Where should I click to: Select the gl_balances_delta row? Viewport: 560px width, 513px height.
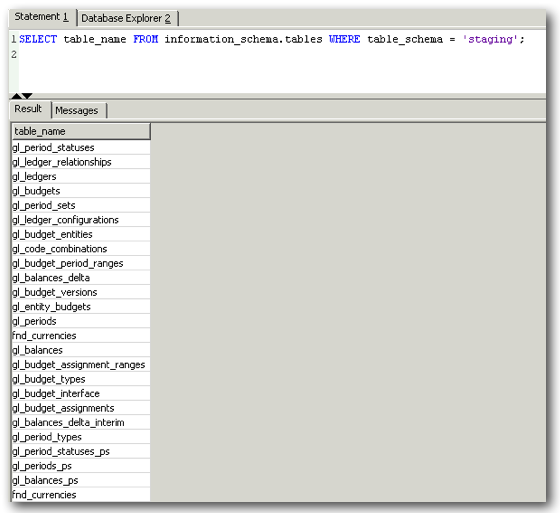[81, 278]
